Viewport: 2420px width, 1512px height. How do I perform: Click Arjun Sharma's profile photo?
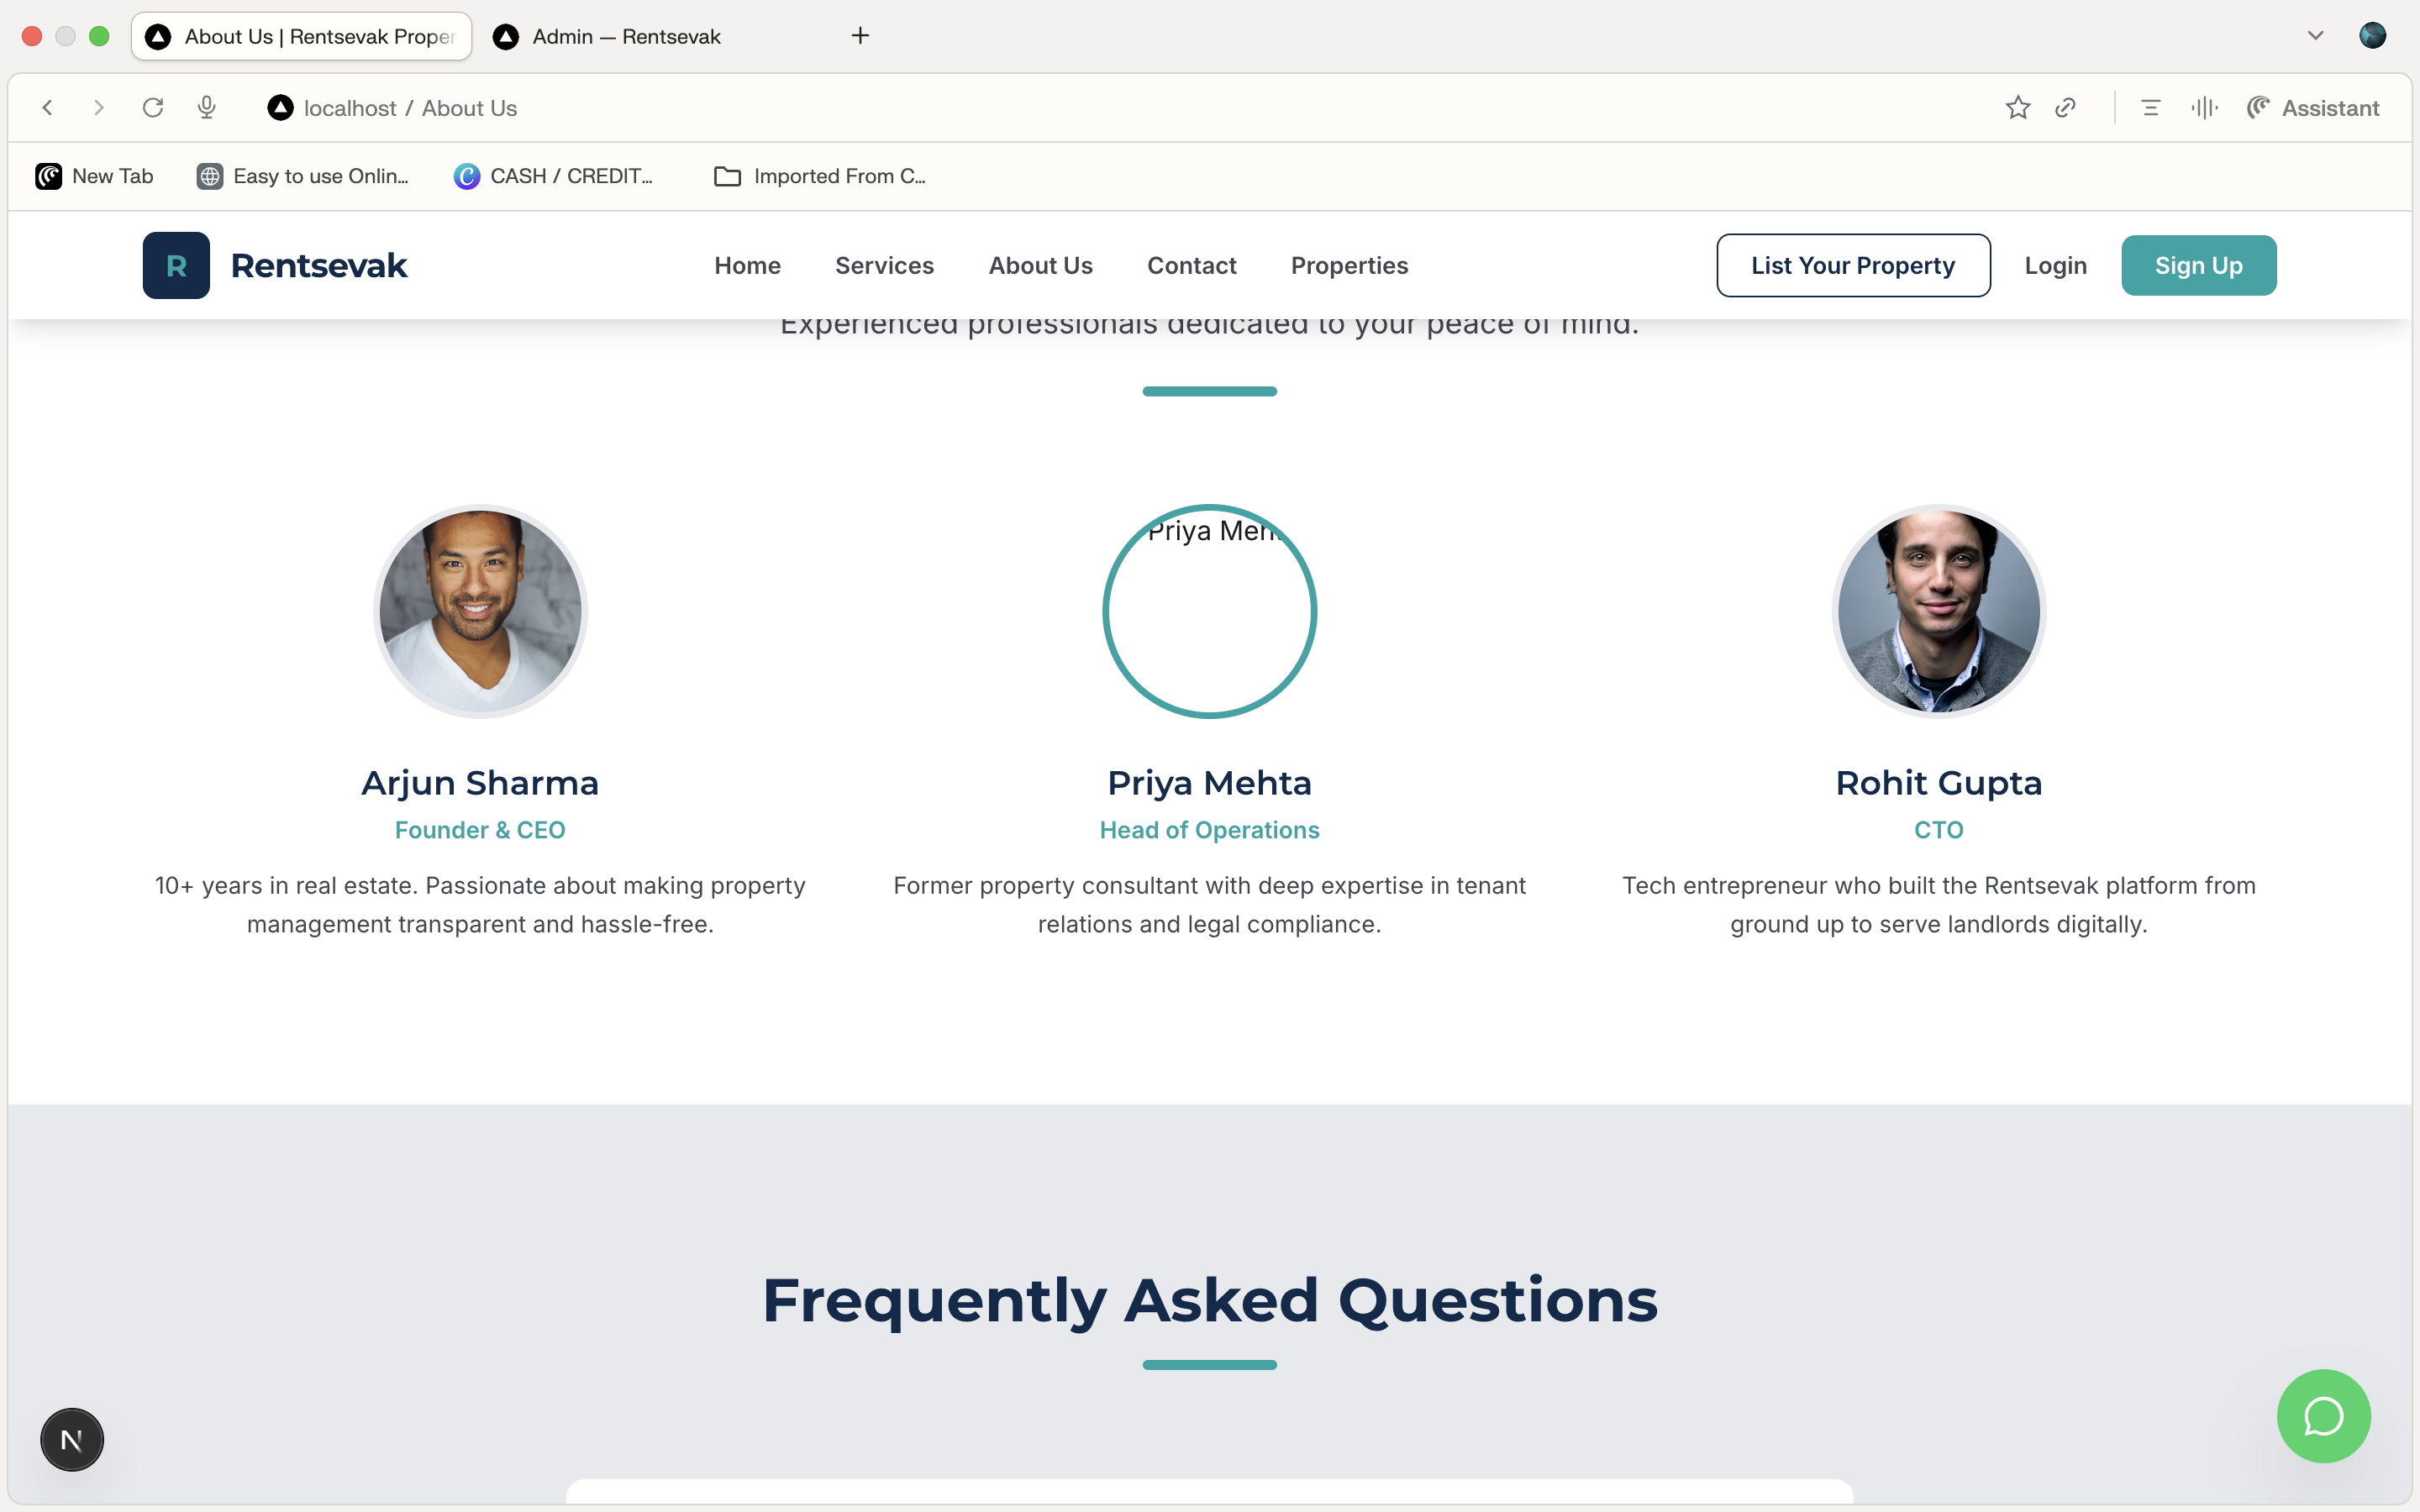tap(480, 611)
